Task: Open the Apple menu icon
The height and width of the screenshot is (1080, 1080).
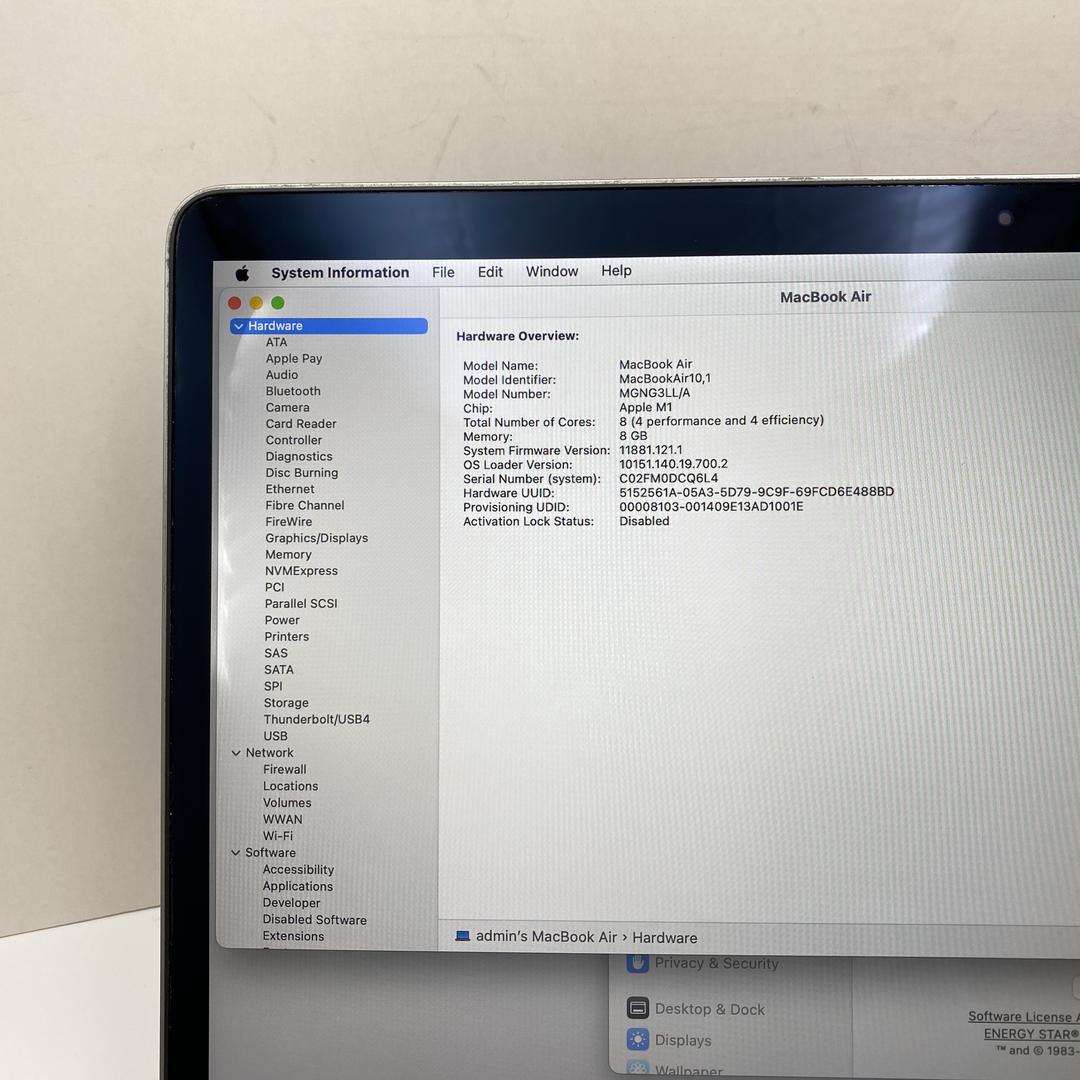Action: click(242, 273)
